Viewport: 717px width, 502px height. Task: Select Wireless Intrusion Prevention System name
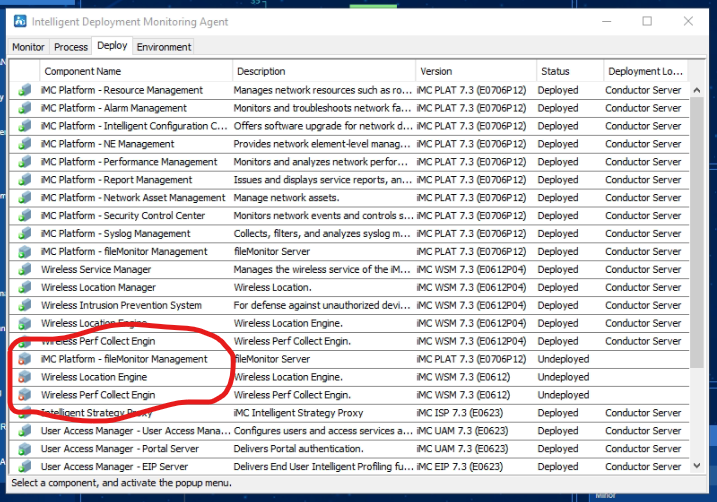click(121, 305)
